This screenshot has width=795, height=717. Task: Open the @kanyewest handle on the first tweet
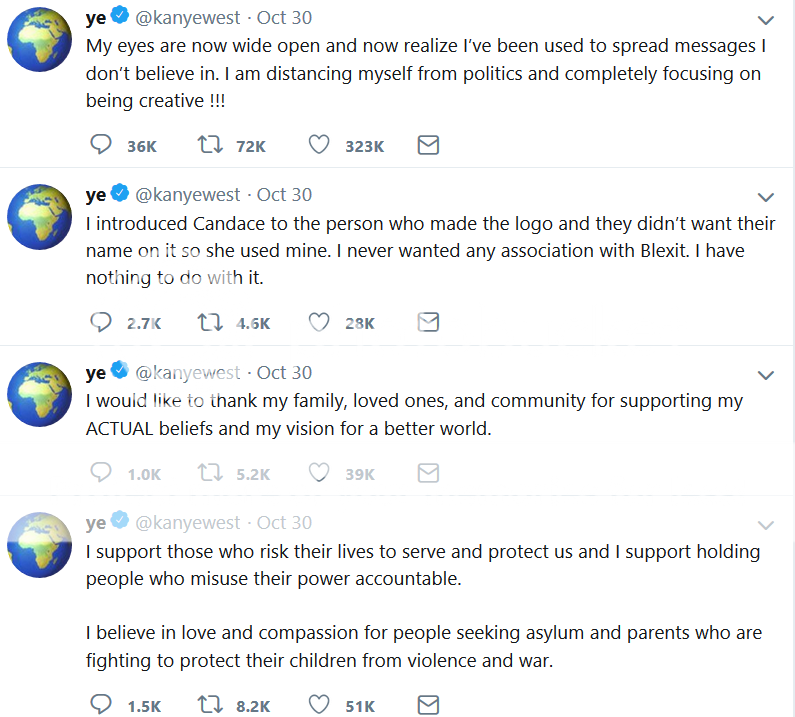click(187, 18)
